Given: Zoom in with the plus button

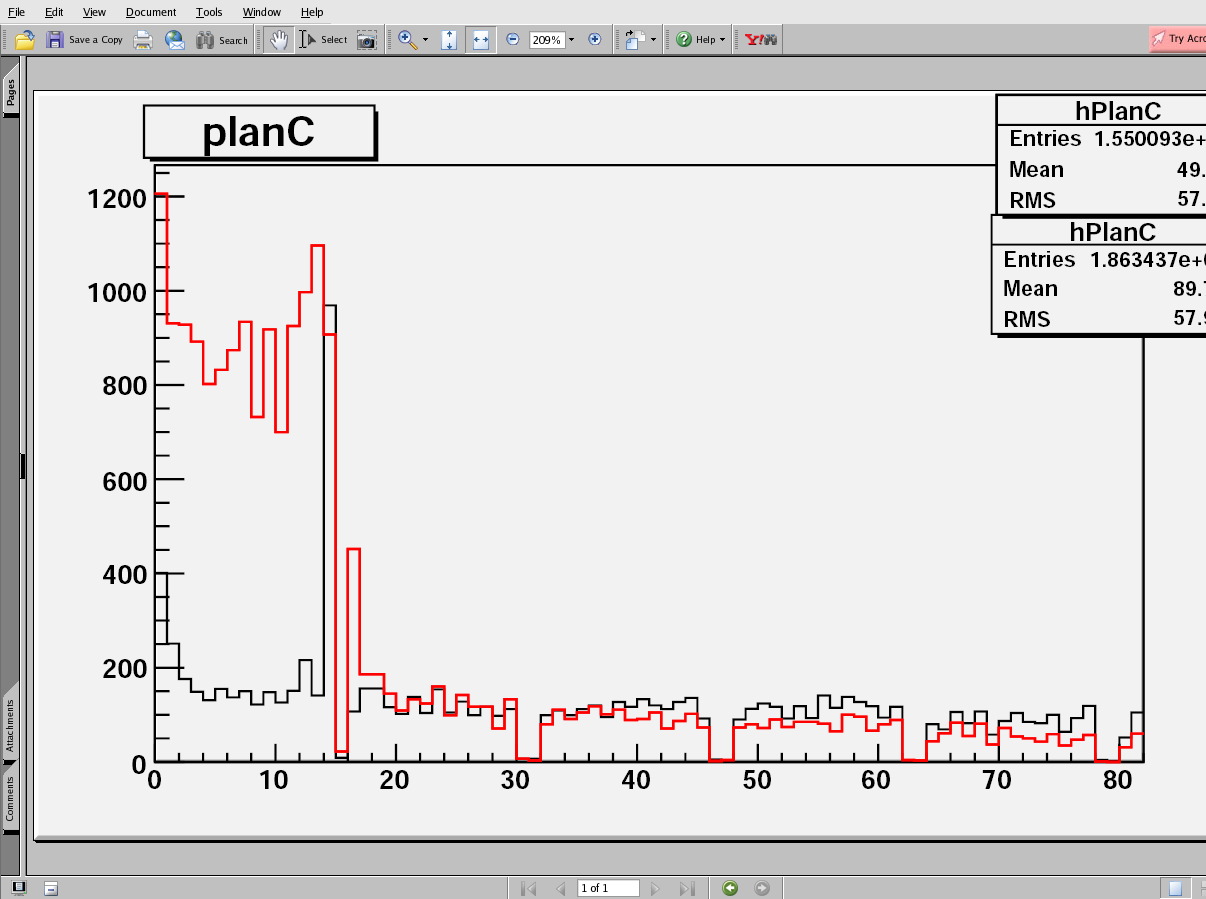Looking at the screenshot, I should coord(595,40).
